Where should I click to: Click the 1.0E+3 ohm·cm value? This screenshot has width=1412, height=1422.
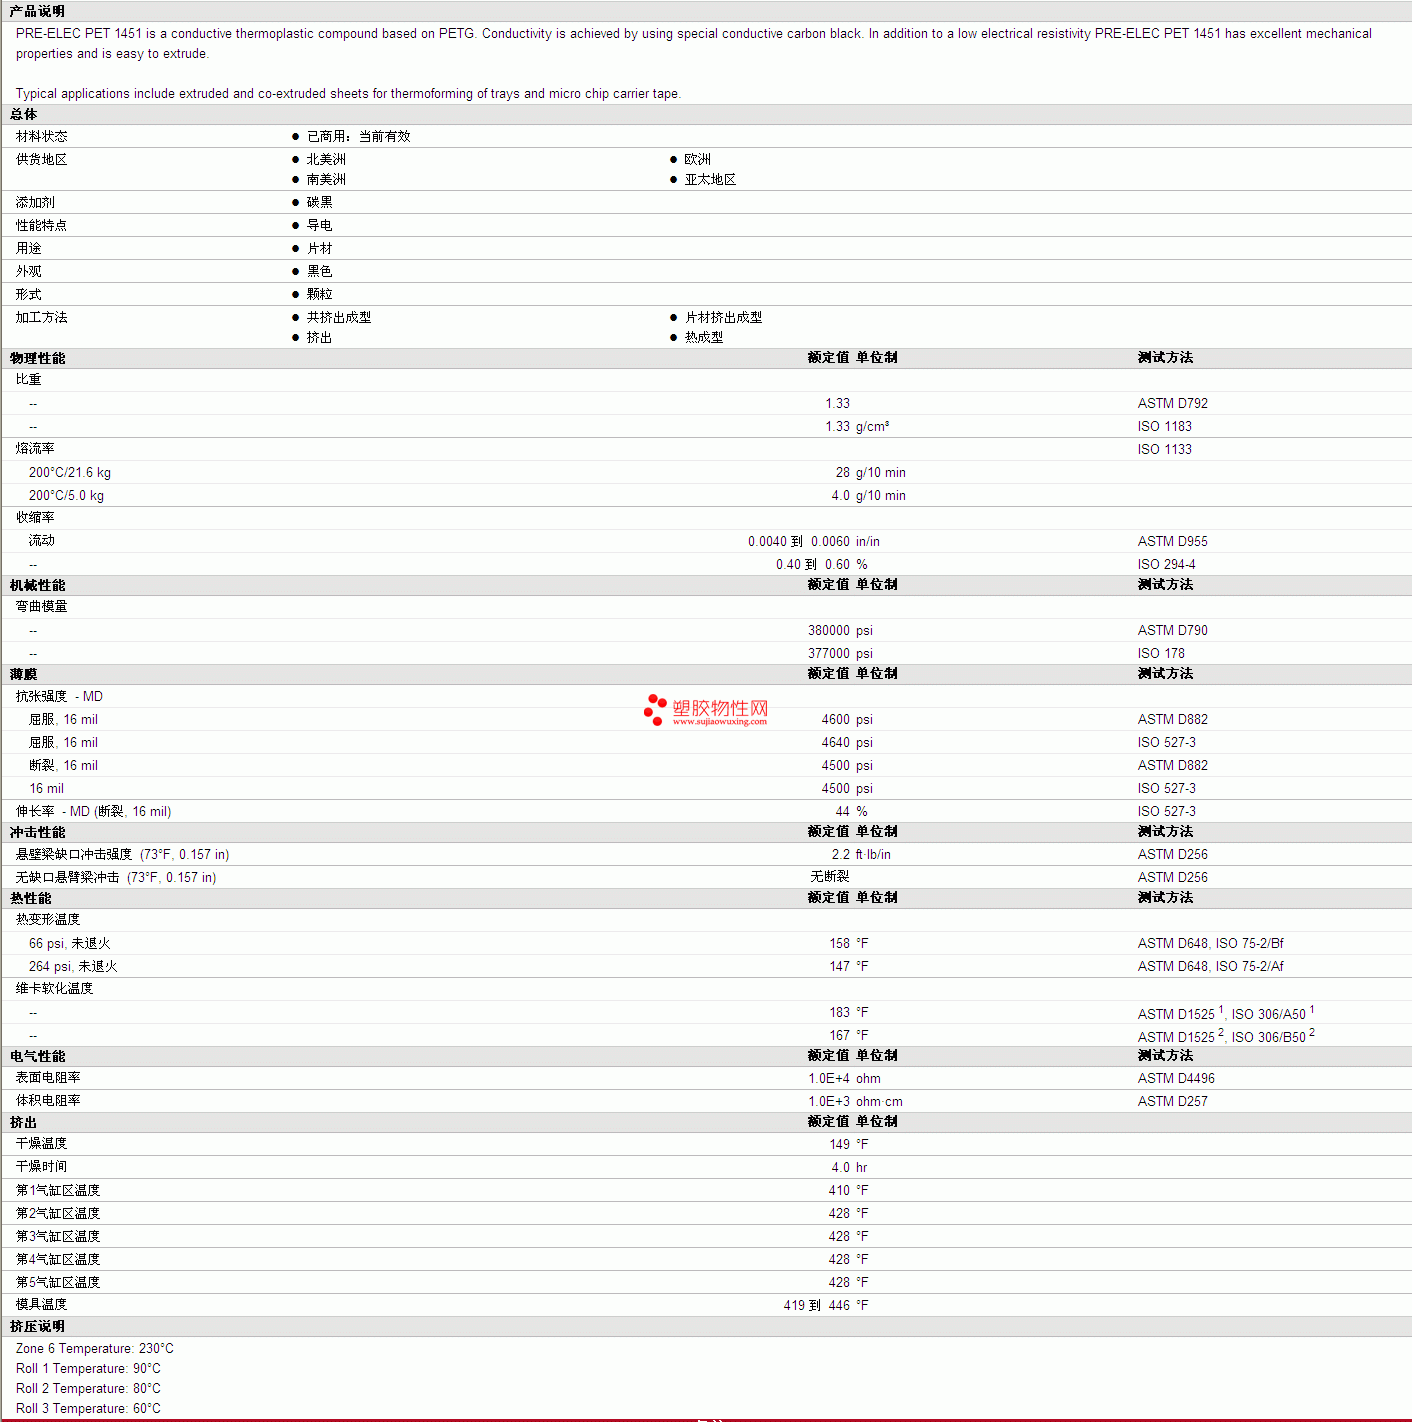855,1101
